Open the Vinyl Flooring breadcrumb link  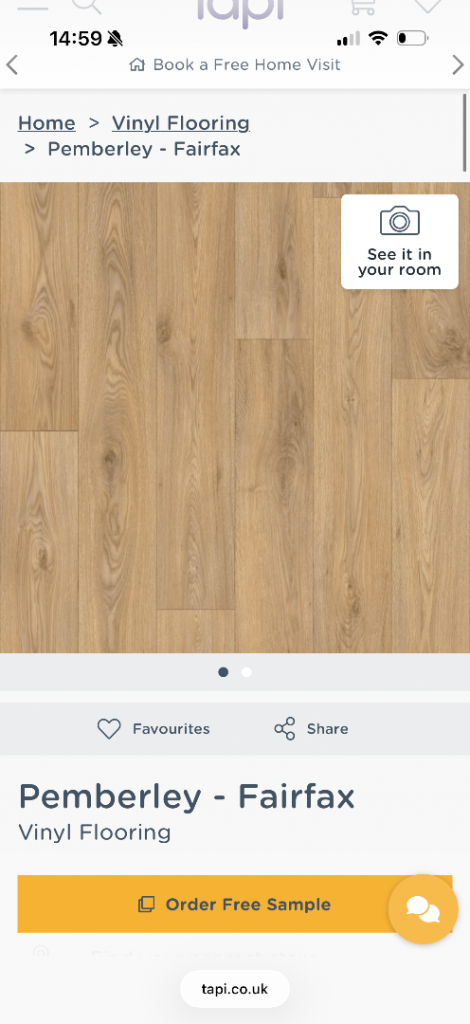click(181, 123)
